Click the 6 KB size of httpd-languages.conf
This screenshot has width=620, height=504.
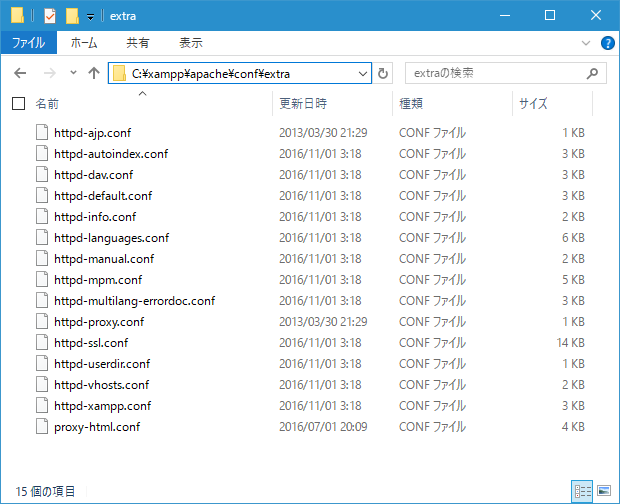(x=573, y=238)
